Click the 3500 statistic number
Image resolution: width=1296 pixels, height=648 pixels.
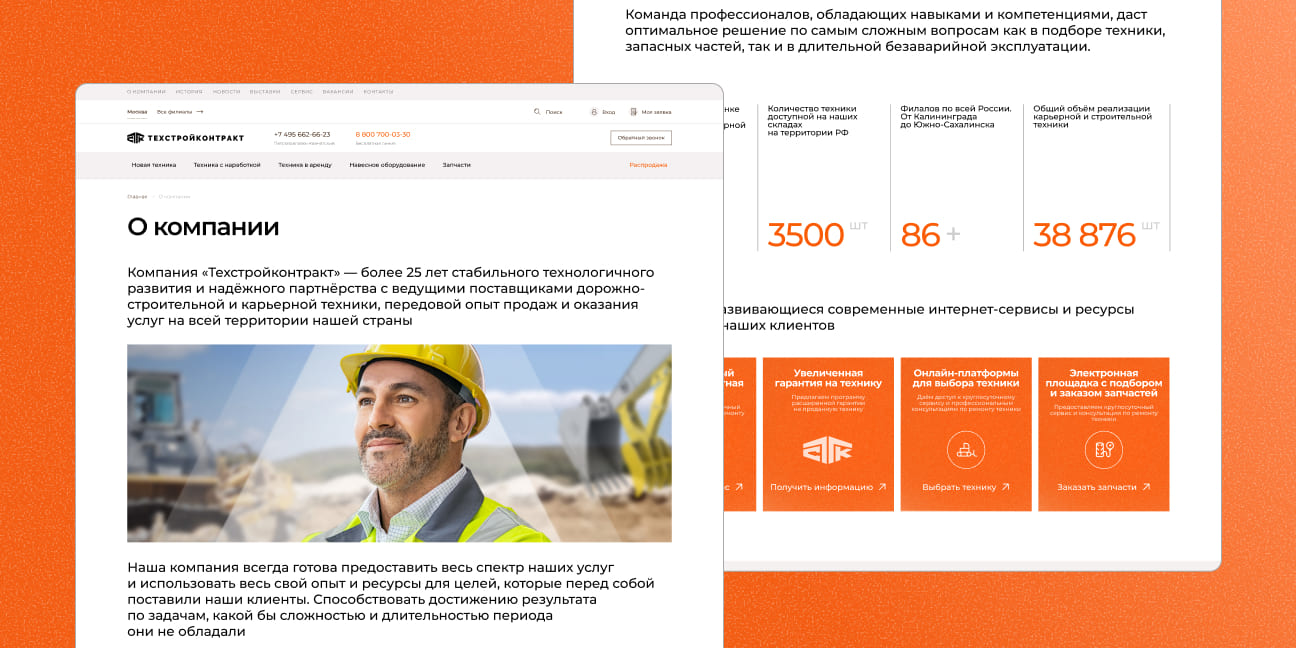tap(806, 235)
